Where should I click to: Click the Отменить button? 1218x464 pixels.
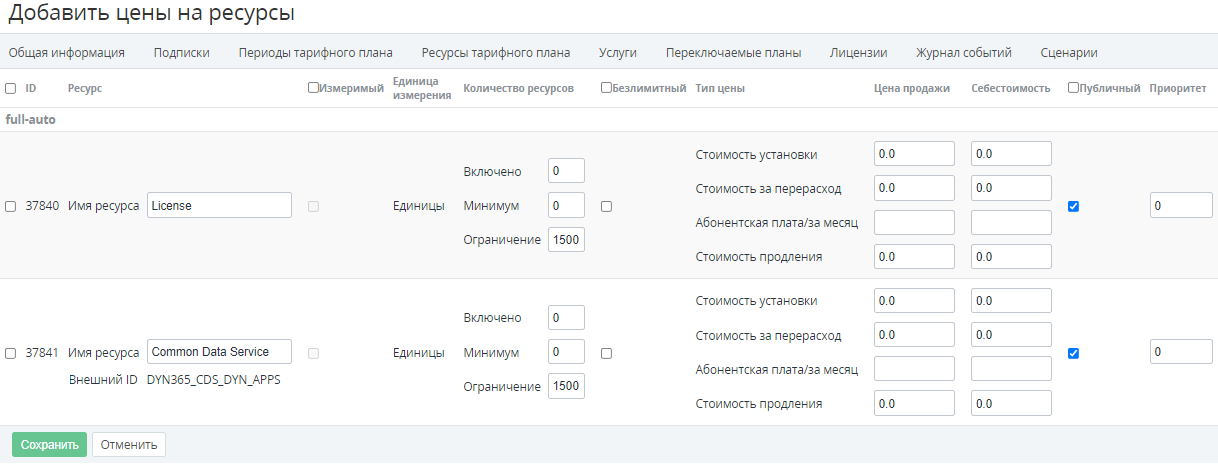[129, 445]
